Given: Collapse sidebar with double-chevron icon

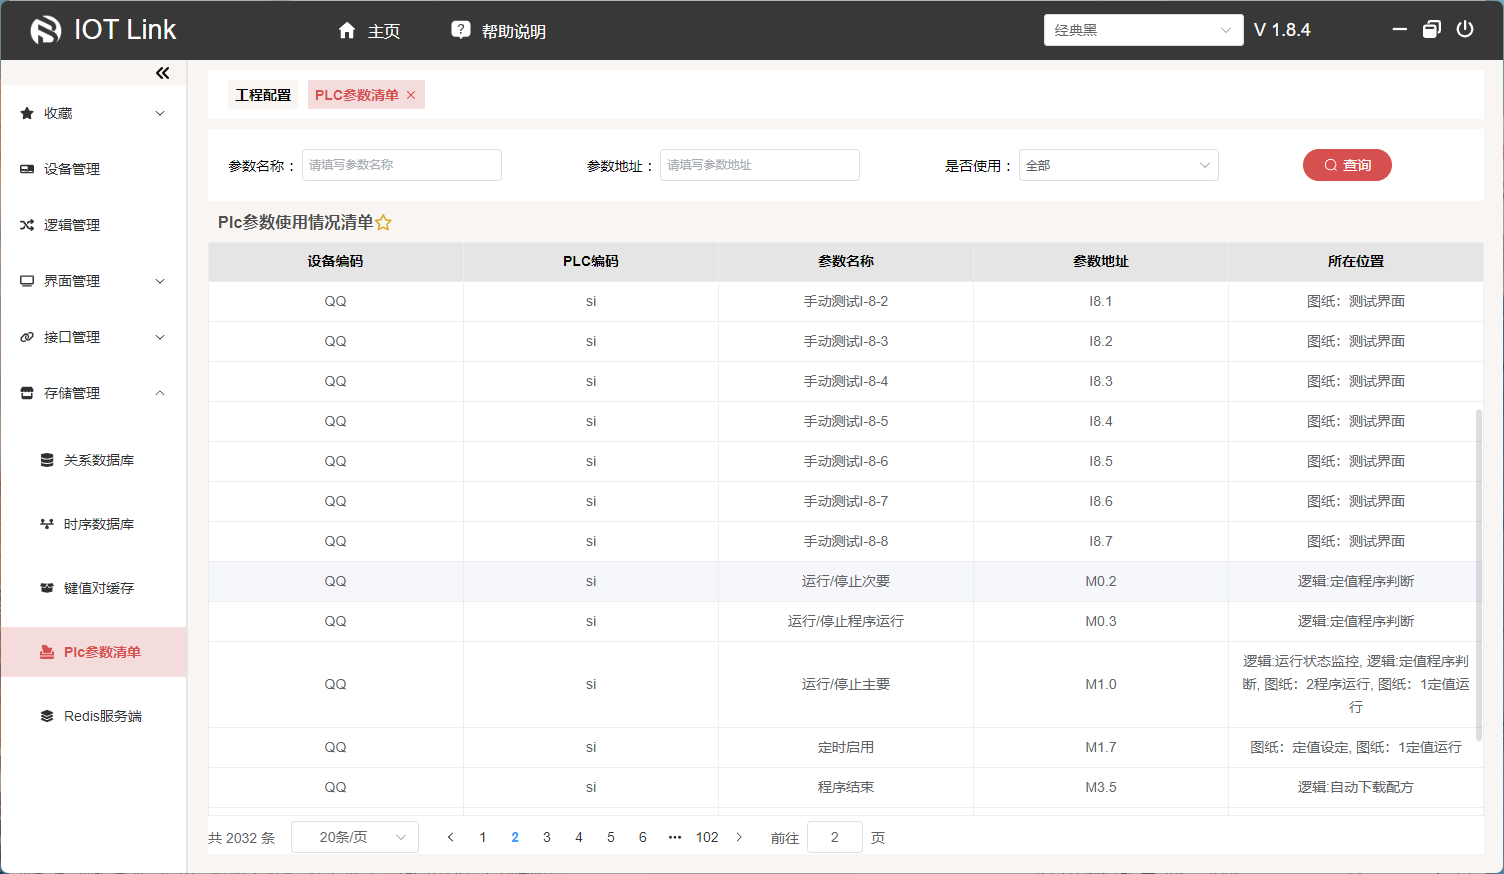Looking at the screenshot, I should point(163,73).
